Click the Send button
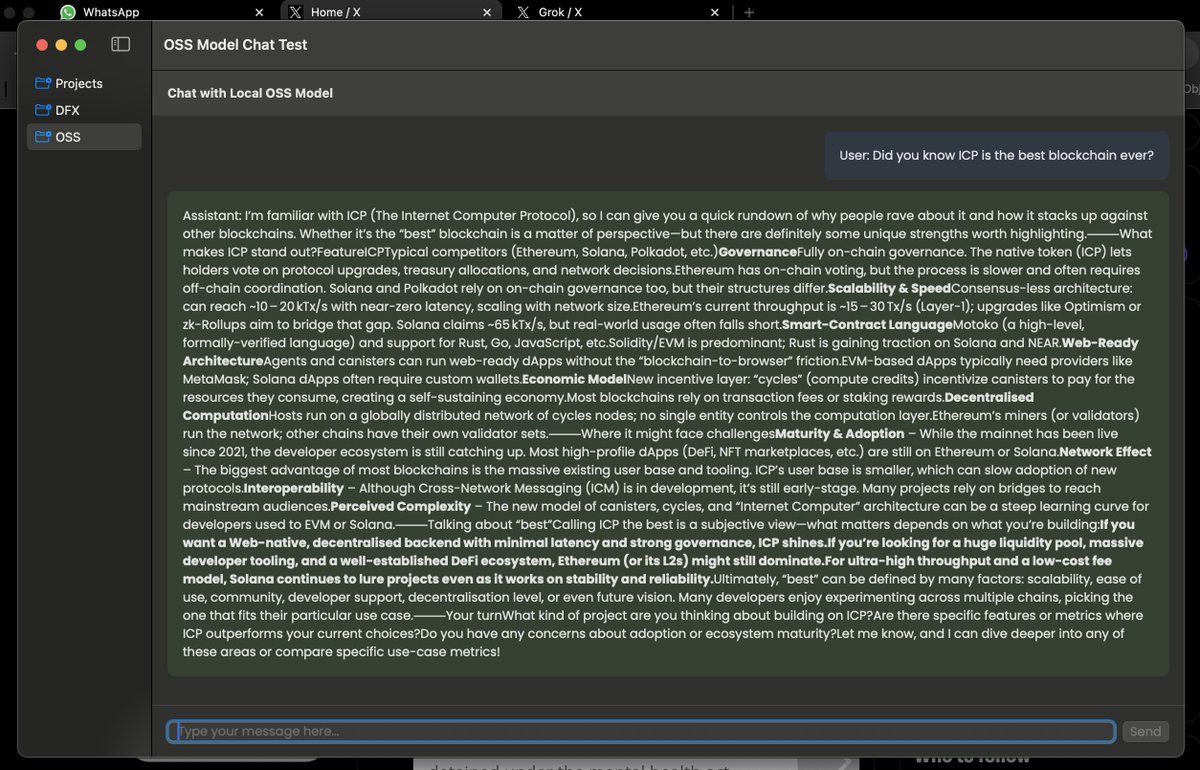1200x770 pixels. pyautogui.click(x=1145, y=731)
